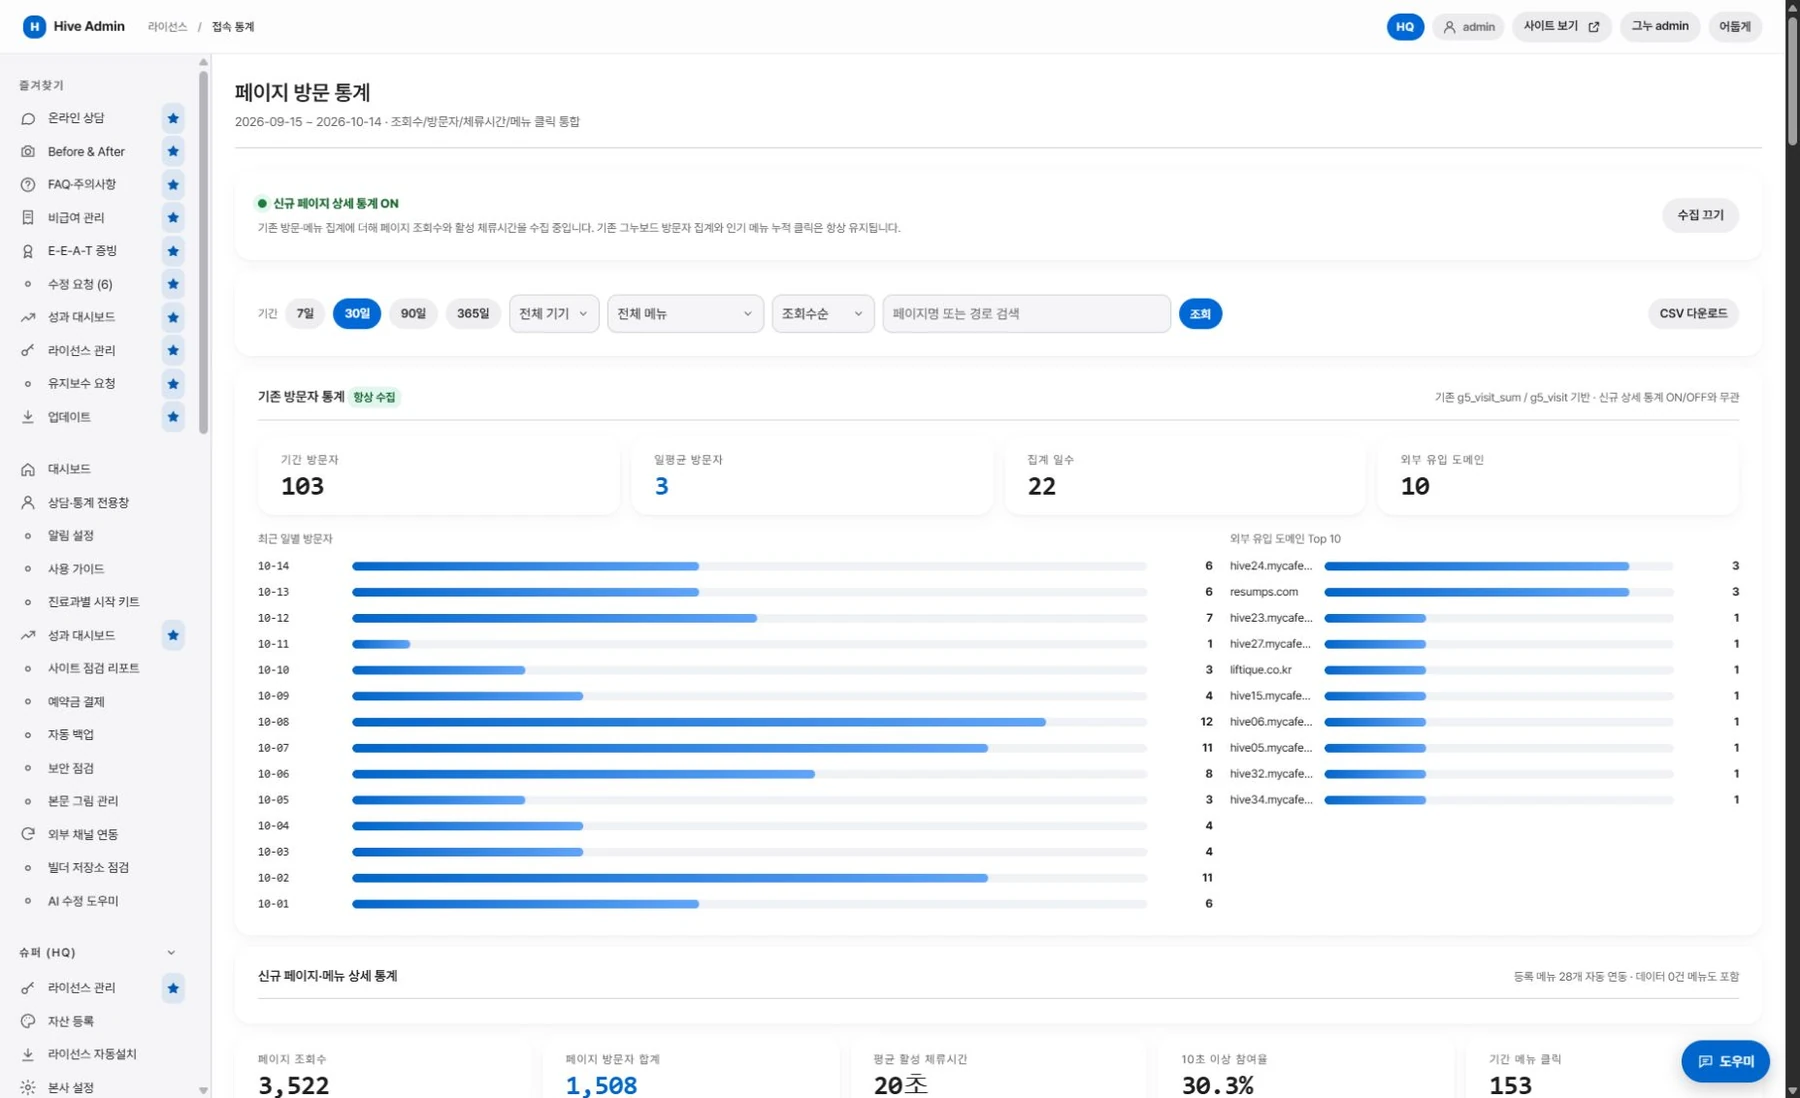
Task: Select the 7일 period tab
Action: (x=305, y=314)
